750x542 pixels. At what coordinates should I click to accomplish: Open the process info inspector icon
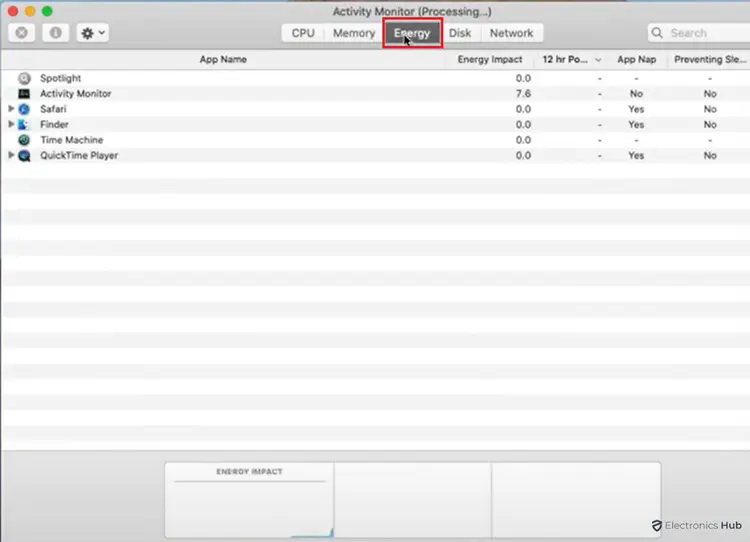(x=55, y=33)
